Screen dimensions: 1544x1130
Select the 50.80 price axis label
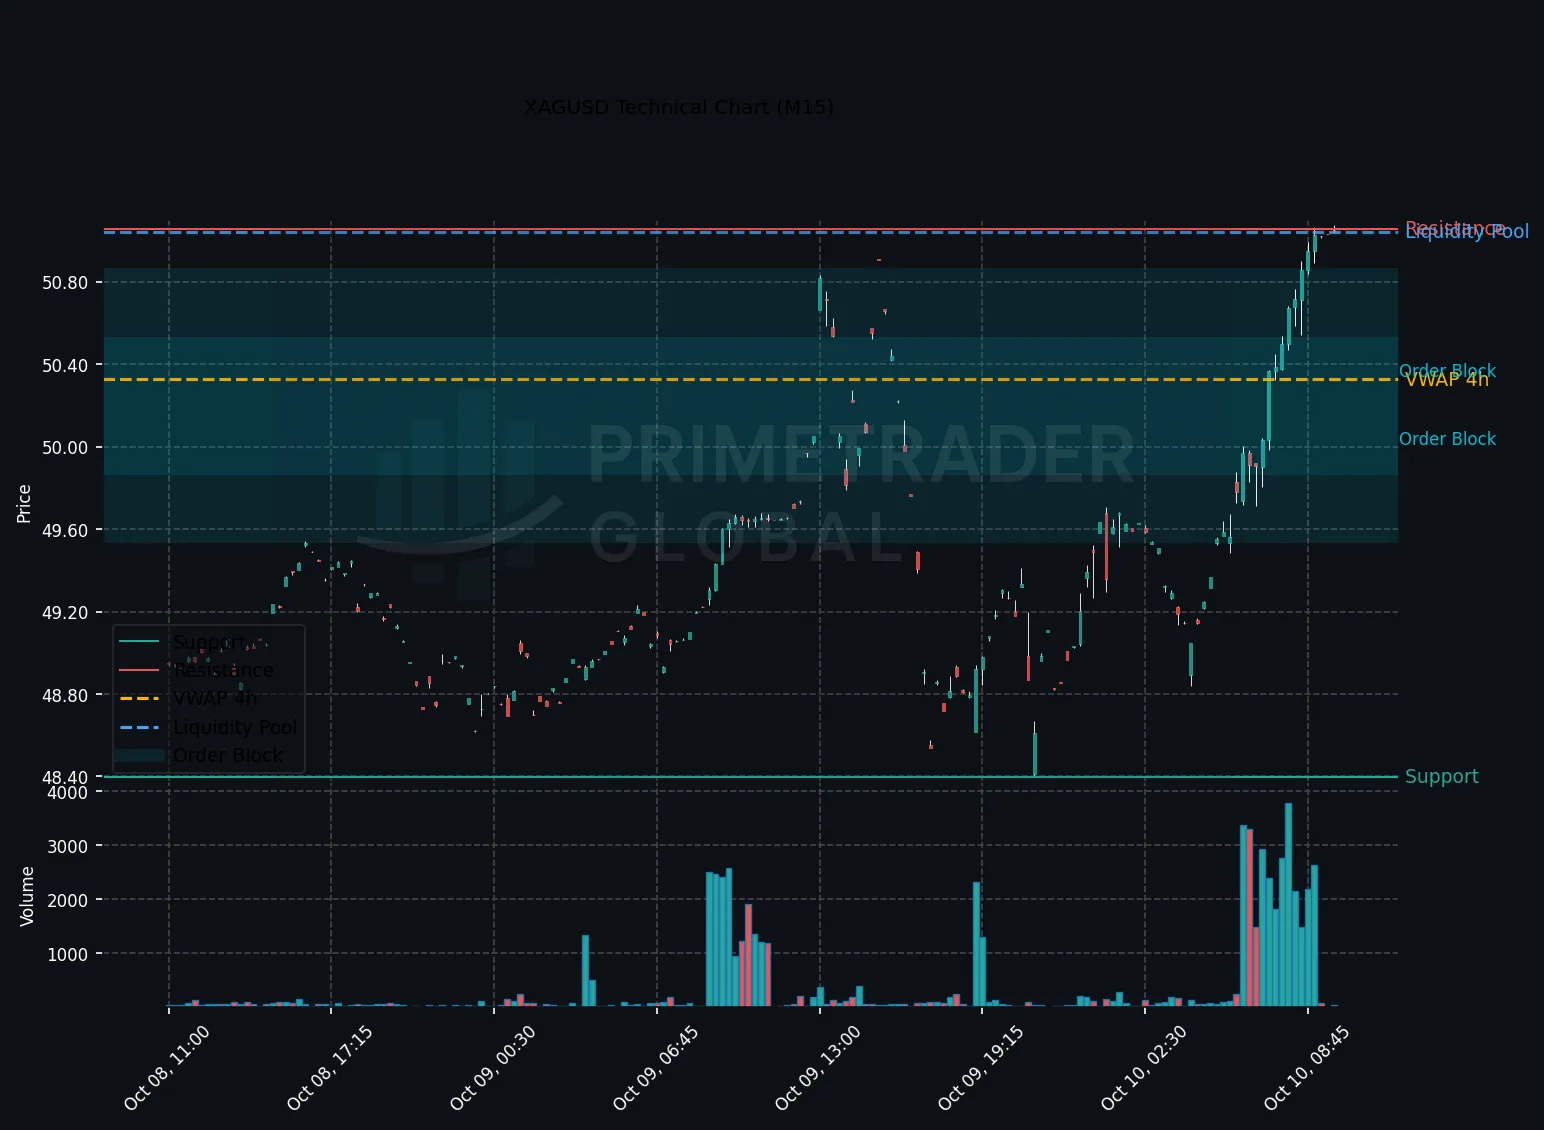click(x=65, y=283)
